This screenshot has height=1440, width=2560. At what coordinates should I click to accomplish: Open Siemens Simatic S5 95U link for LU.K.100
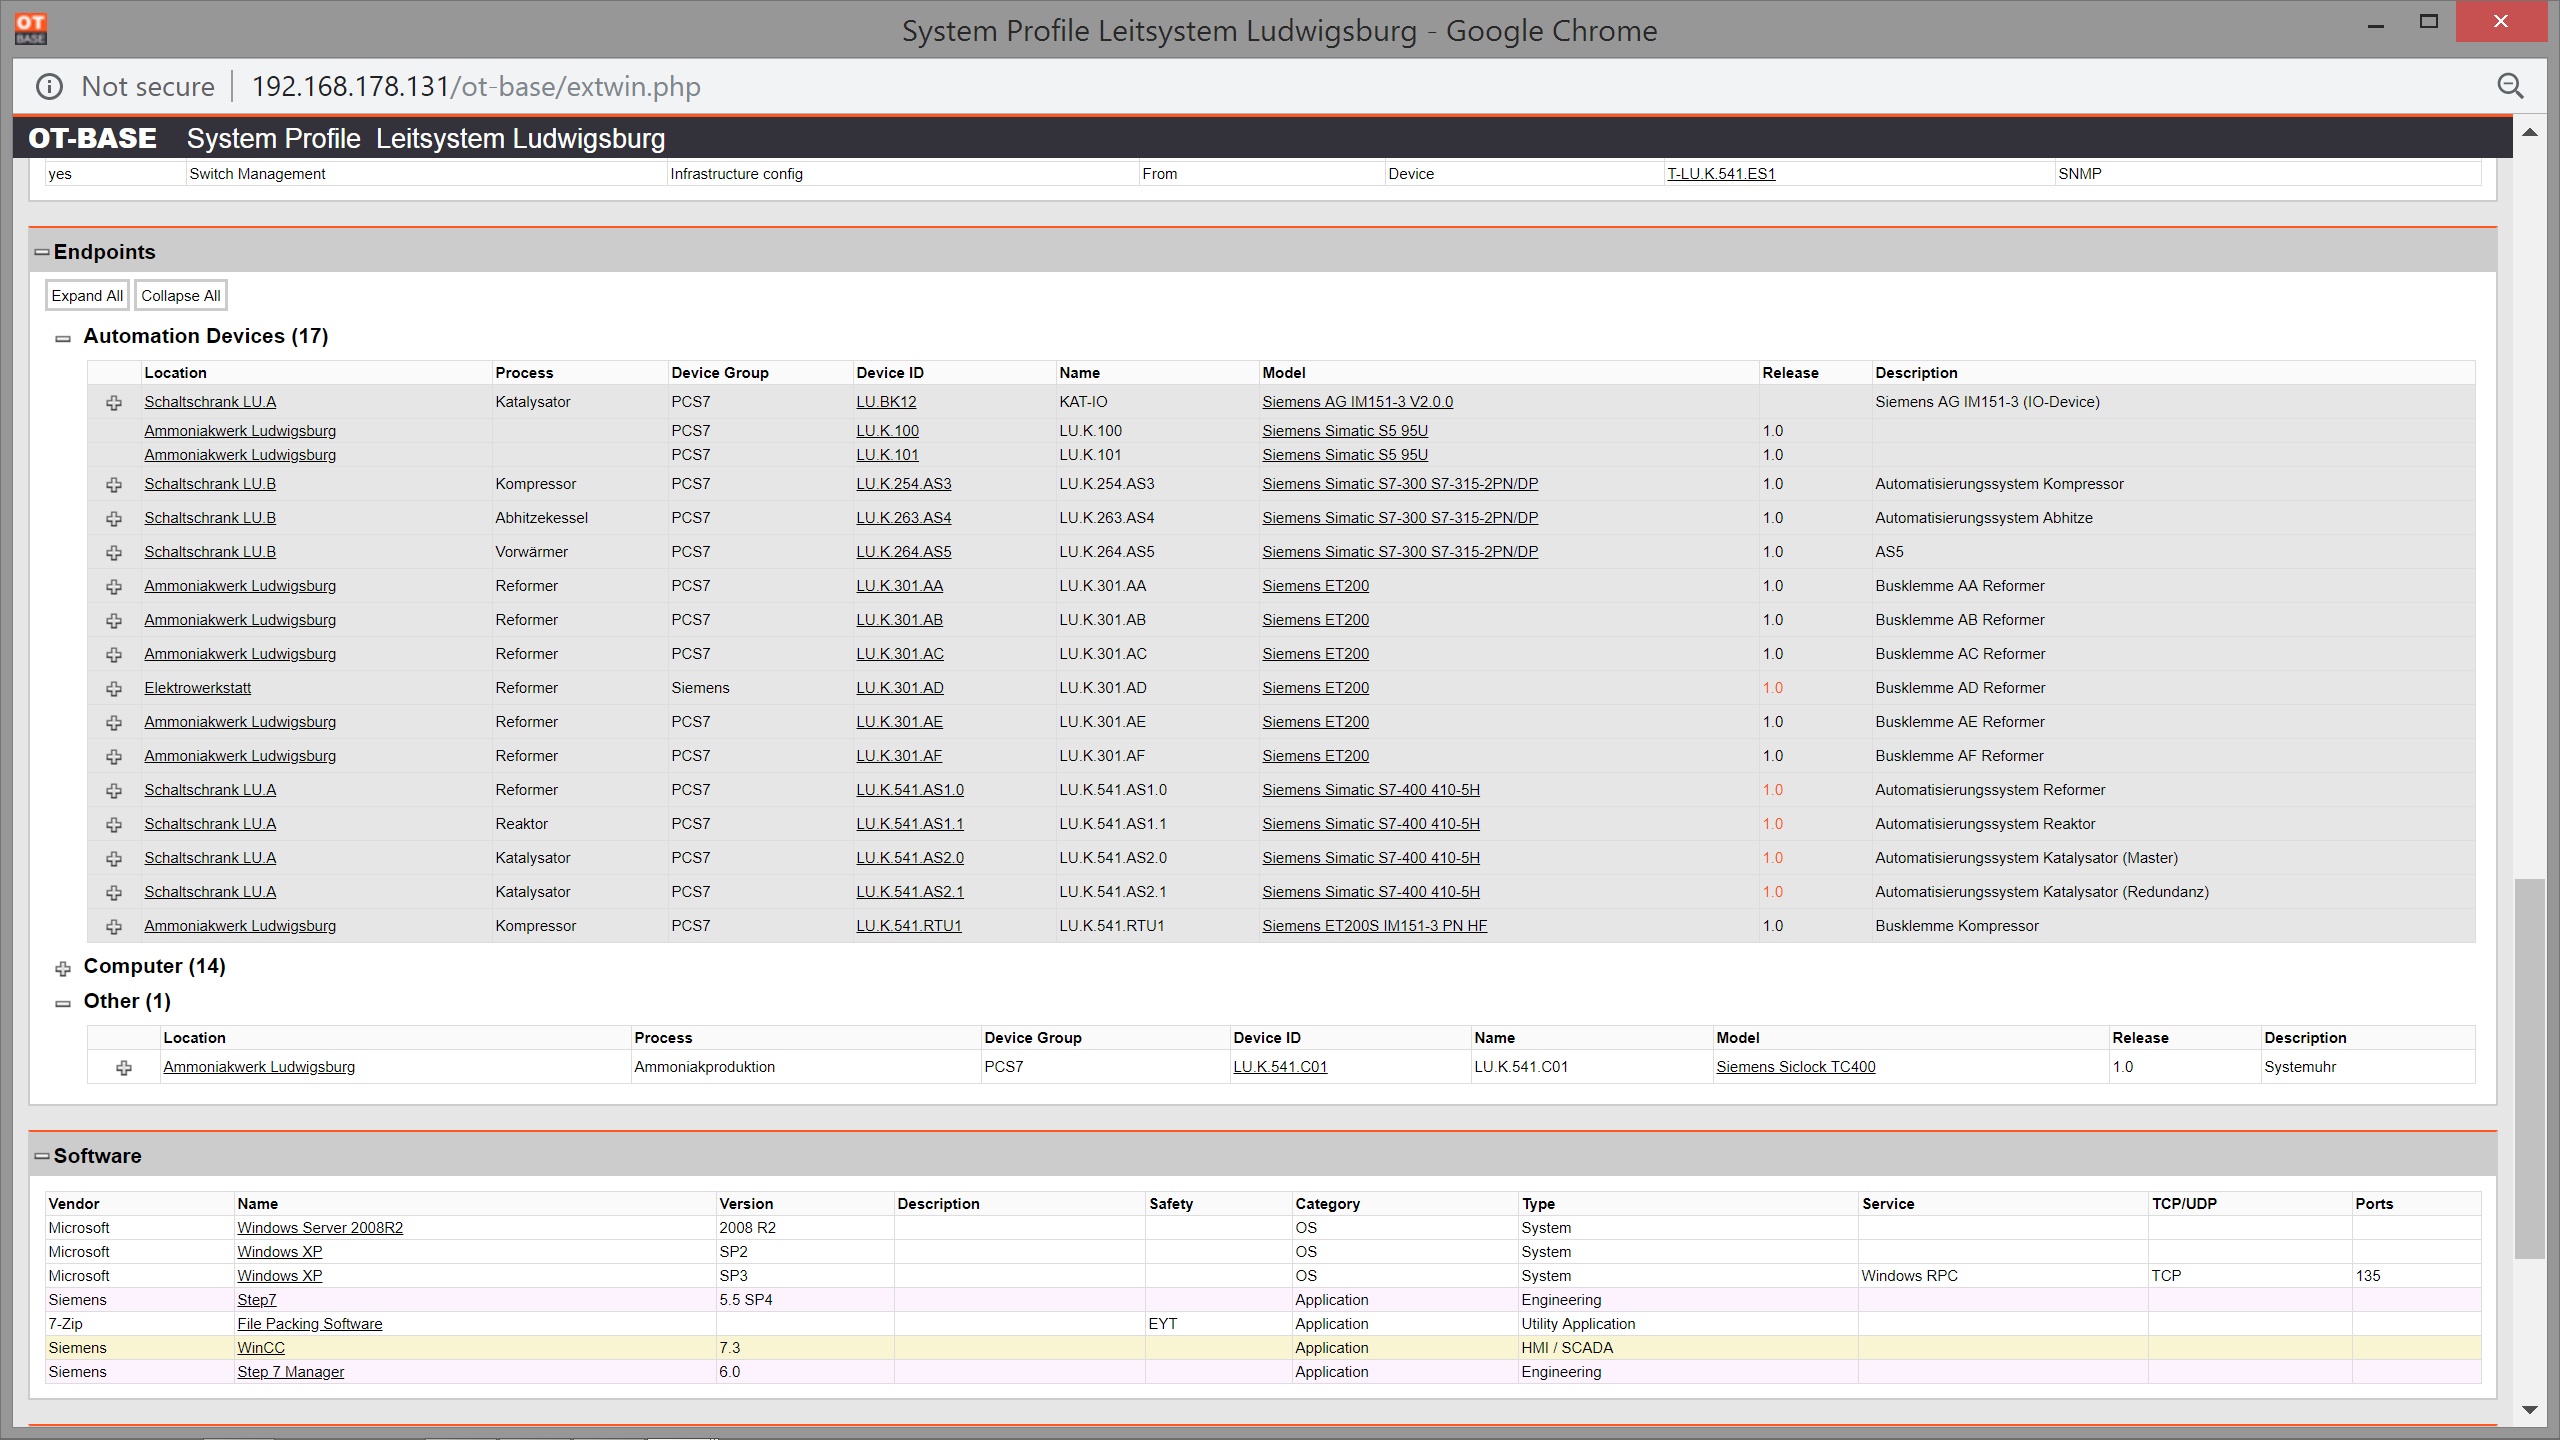(x=1345, y=431)
